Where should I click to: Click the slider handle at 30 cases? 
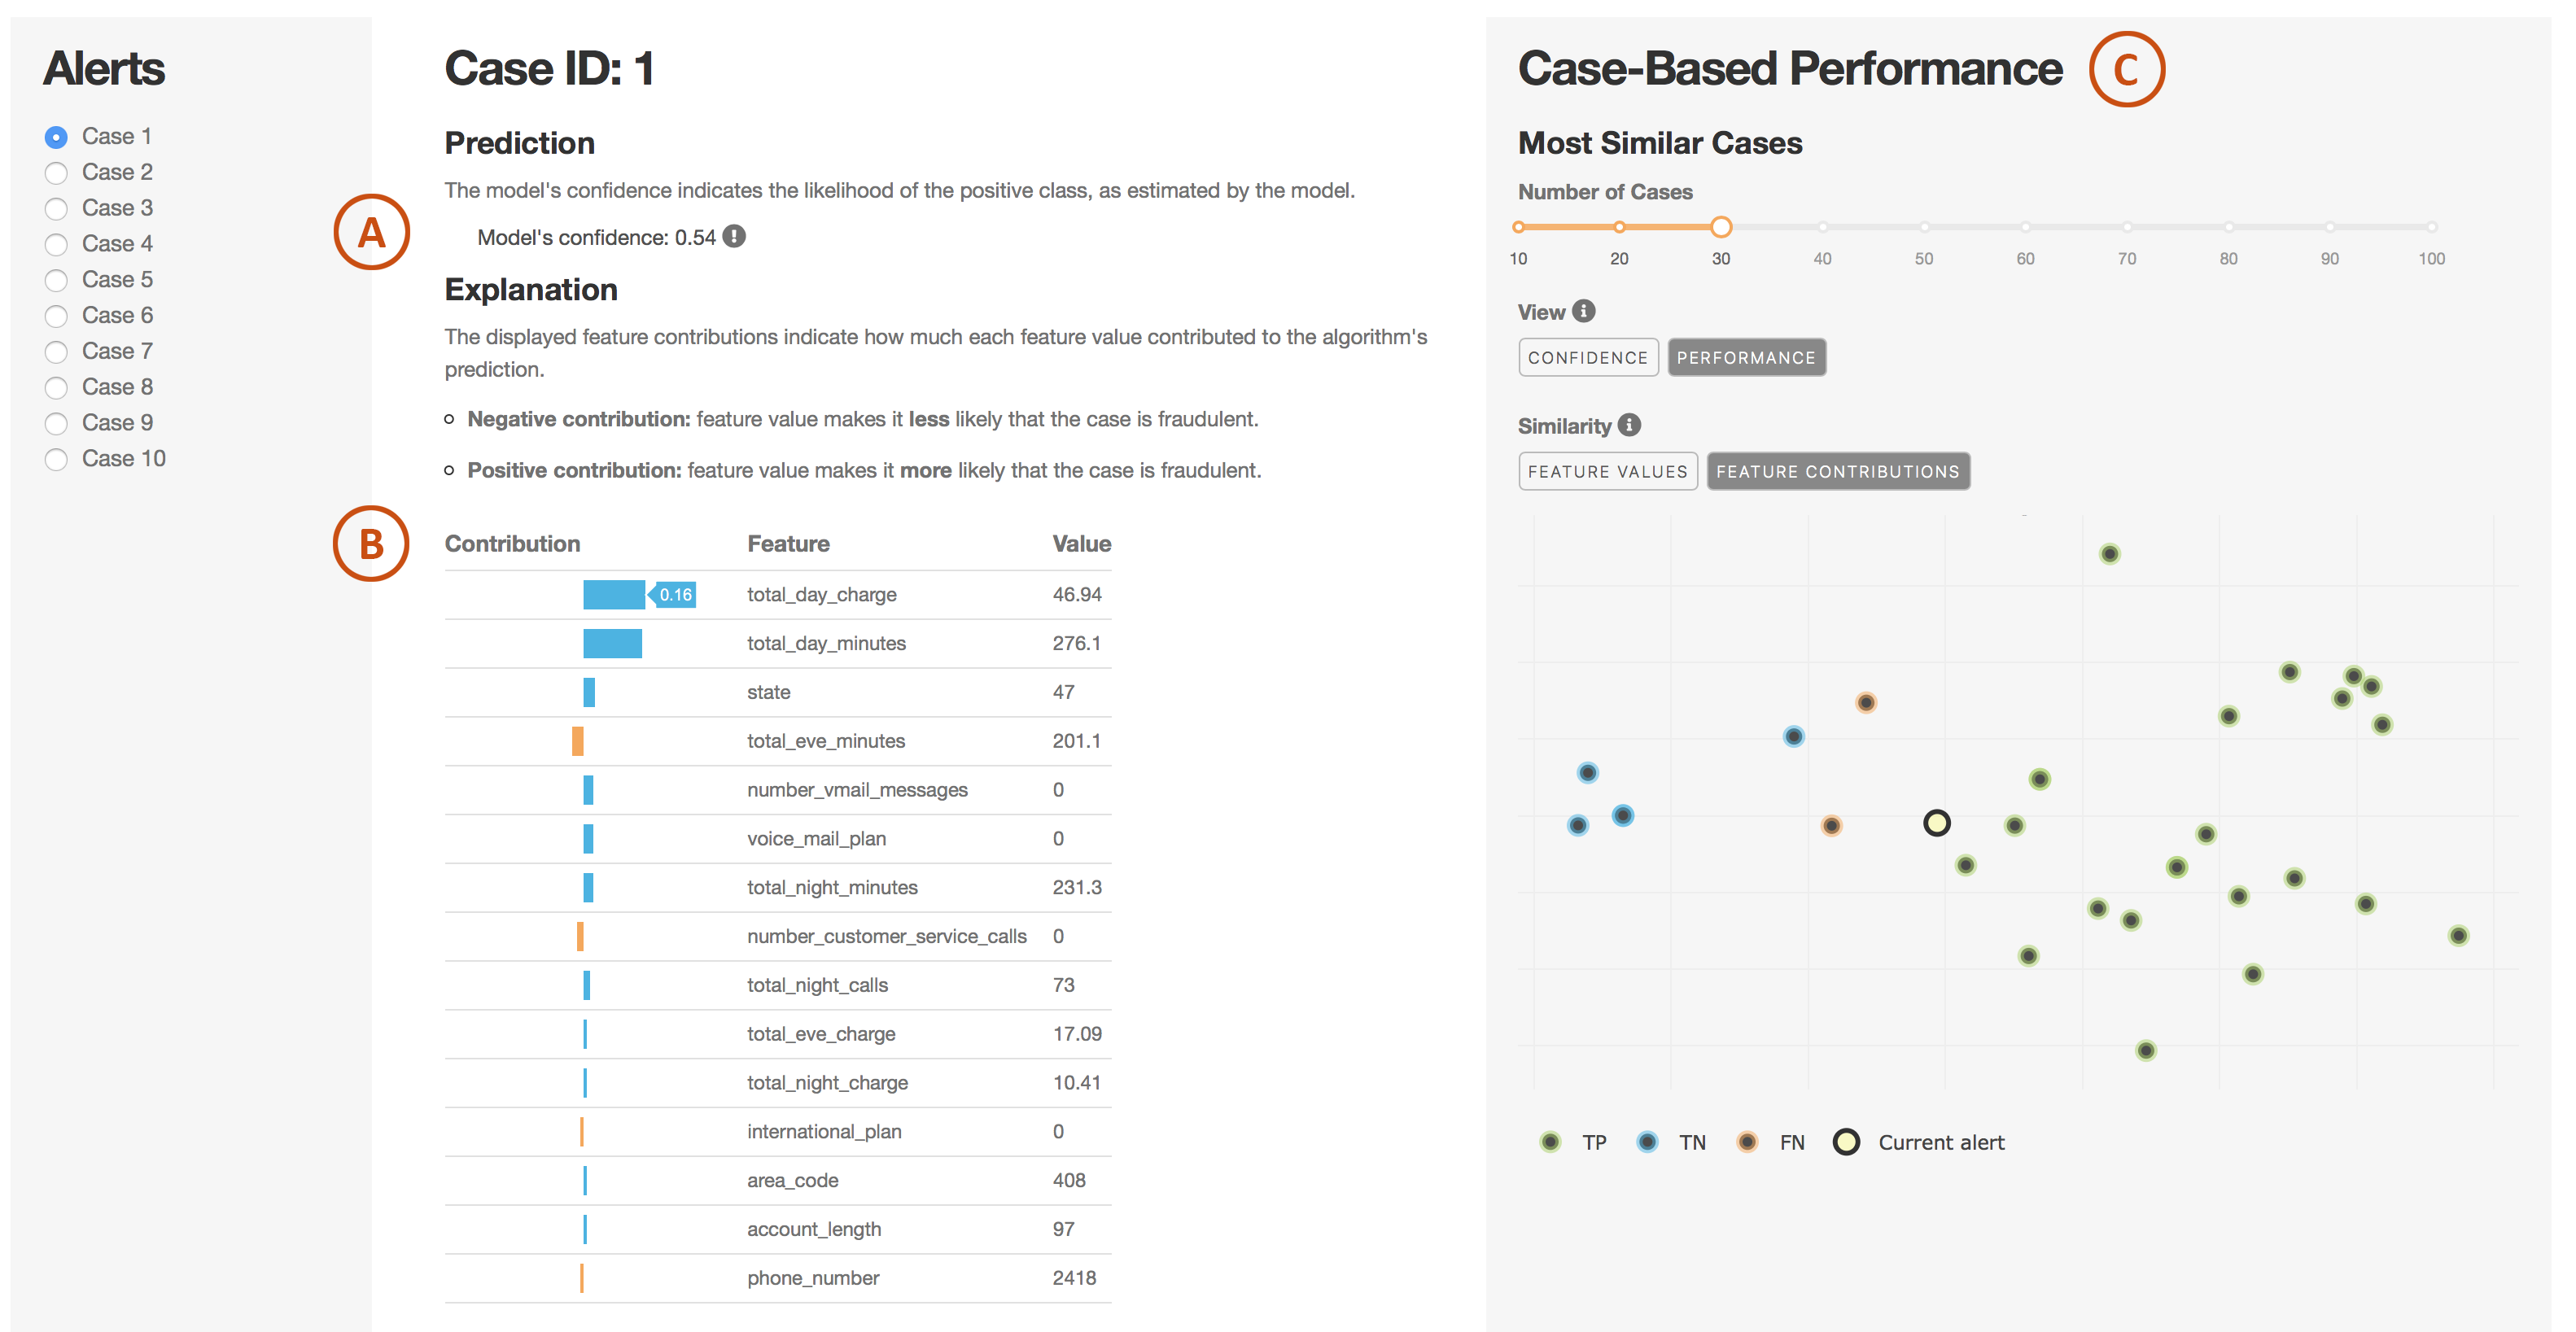tap(1720, 227)
